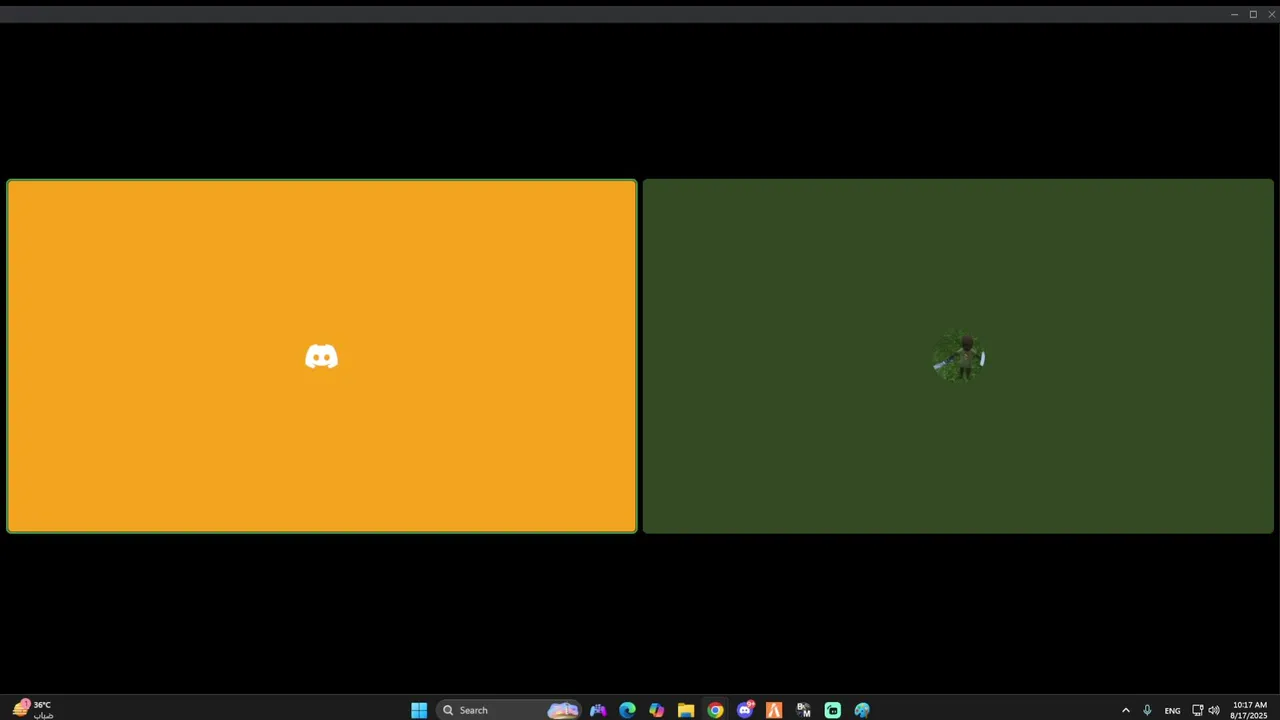This screenshot has height=720, width=1280.
Task: Select the green participant tile with avatar
Action: click(x=958, y=356)
